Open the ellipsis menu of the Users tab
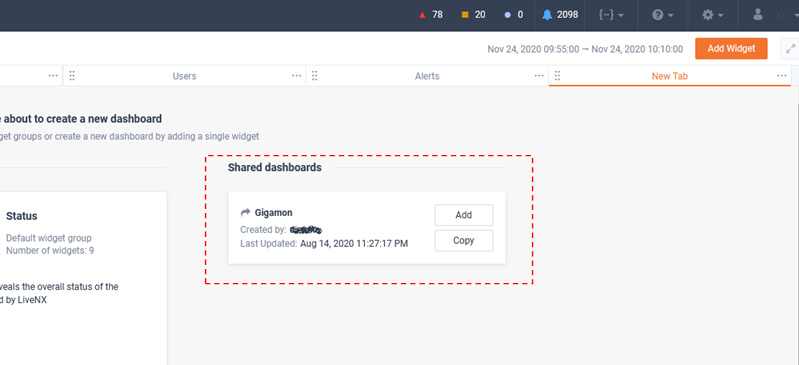The height and width of the screenshot is (365, 799). coord(297,75)
